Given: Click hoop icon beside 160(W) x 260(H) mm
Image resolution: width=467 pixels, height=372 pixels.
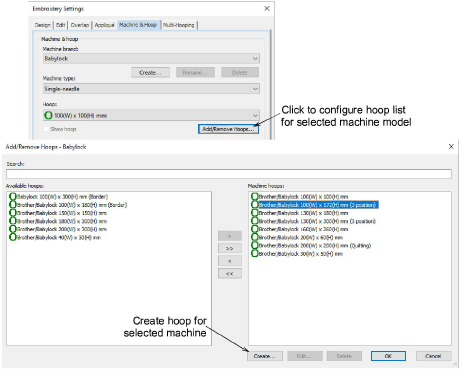Looking at the screenshot, I should [x=255, y=229].
